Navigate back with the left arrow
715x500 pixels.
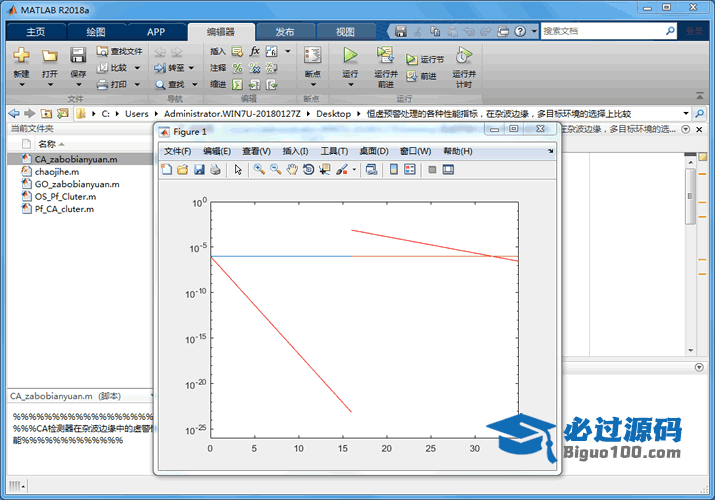coord(14,113)
